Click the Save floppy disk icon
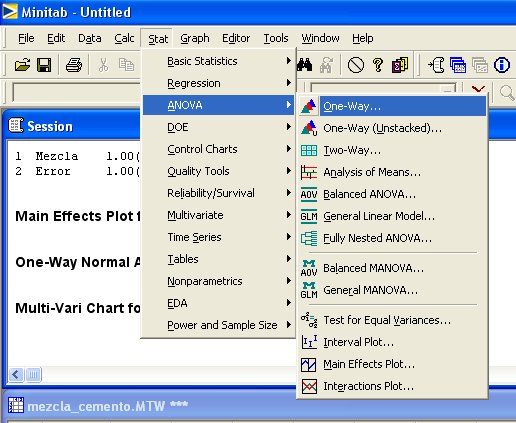The height and width of the screenshot is (423, 516). click(x=44, y=65)
